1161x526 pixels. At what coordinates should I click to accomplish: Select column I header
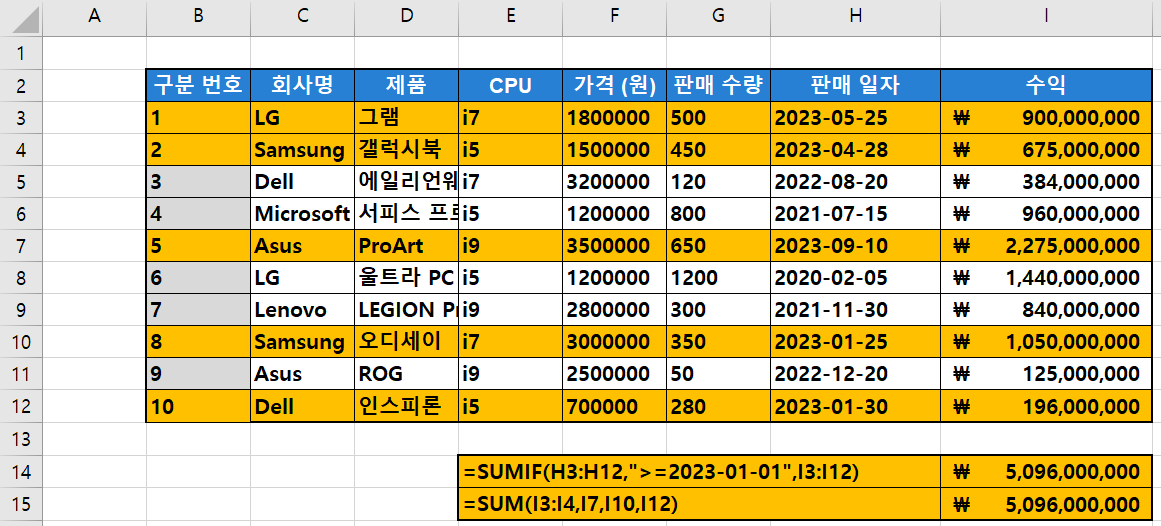(1046, 18)
